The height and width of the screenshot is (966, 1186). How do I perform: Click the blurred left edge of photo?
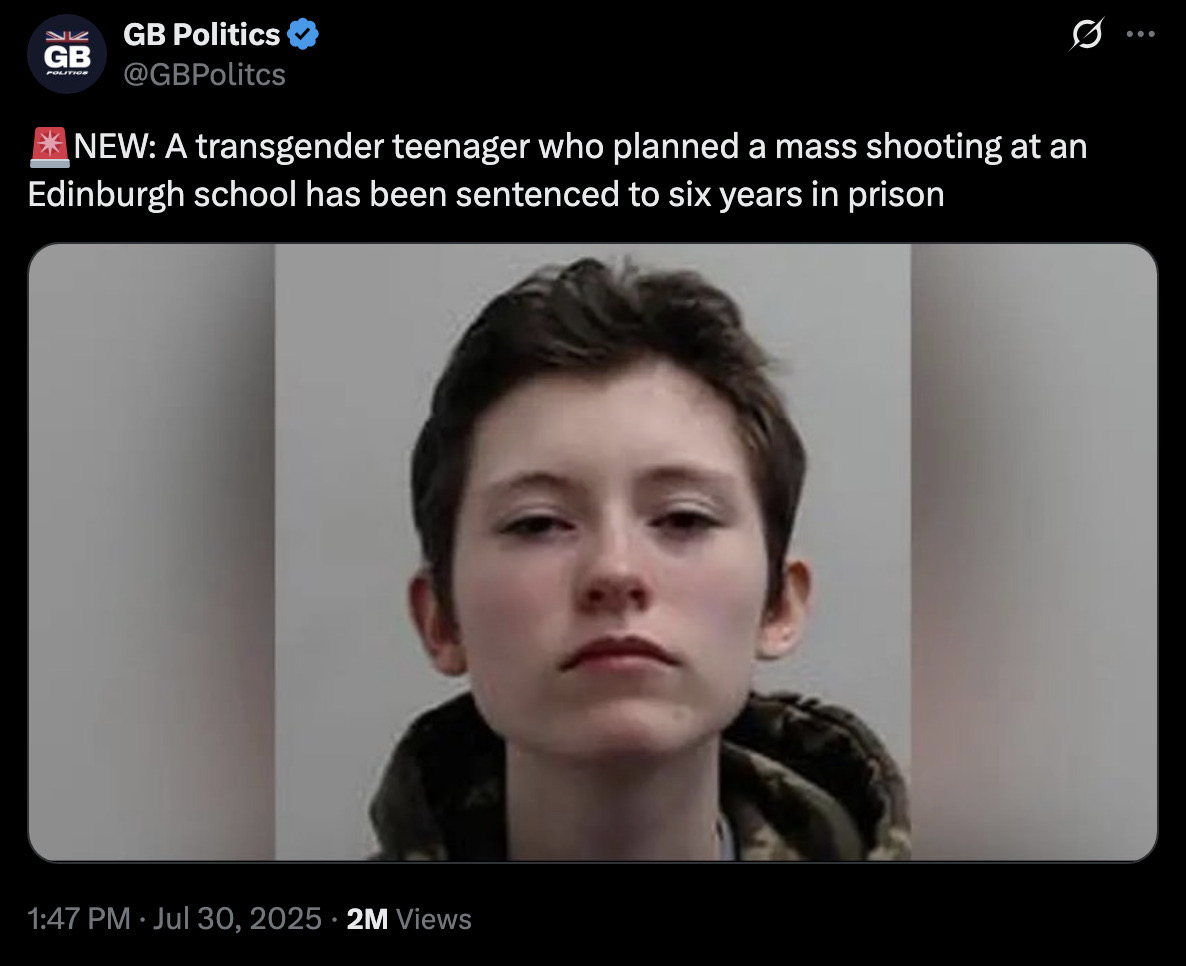pyautogui.click(x=151, y=552)
